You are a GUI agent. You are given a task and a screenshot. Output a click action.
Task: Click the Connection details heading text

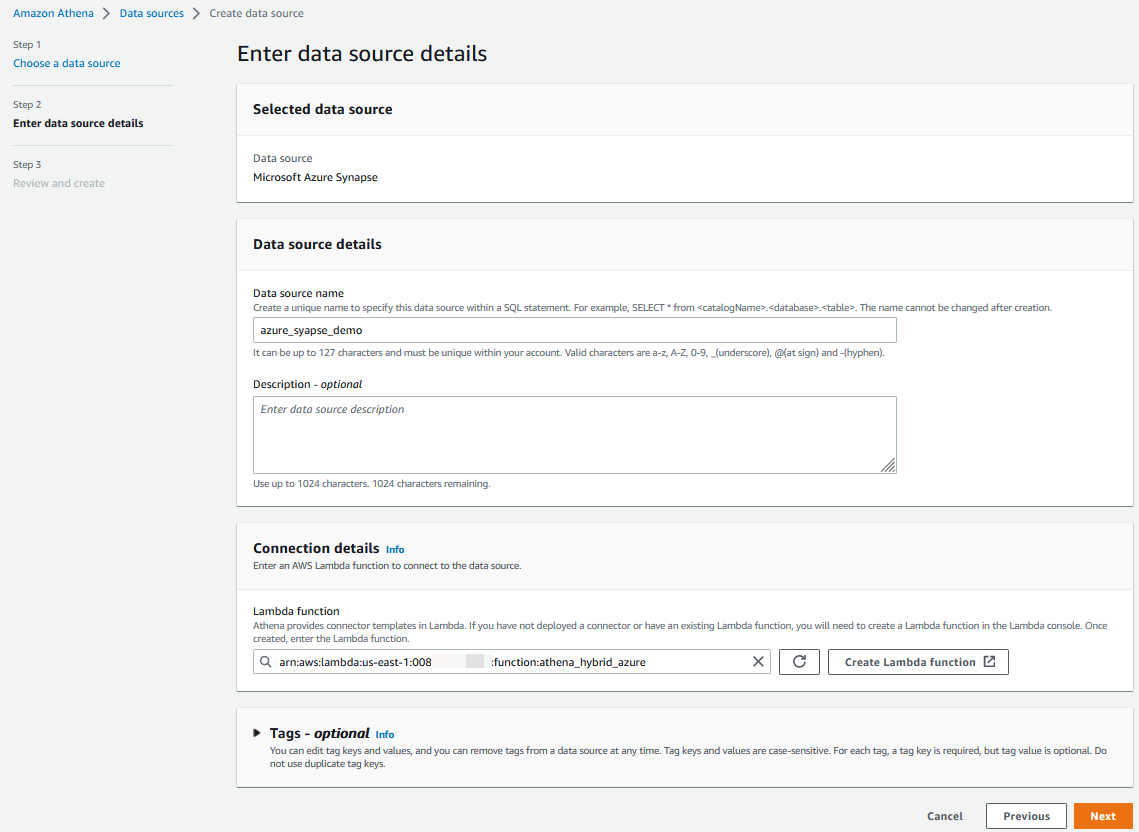point(316,549)
